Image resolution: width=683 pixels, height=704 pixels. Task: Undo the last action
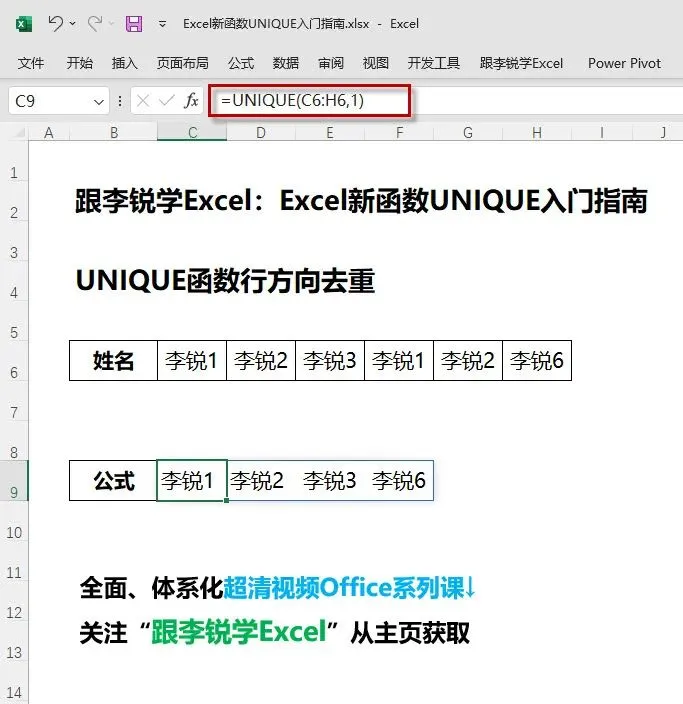pos(56,23)
